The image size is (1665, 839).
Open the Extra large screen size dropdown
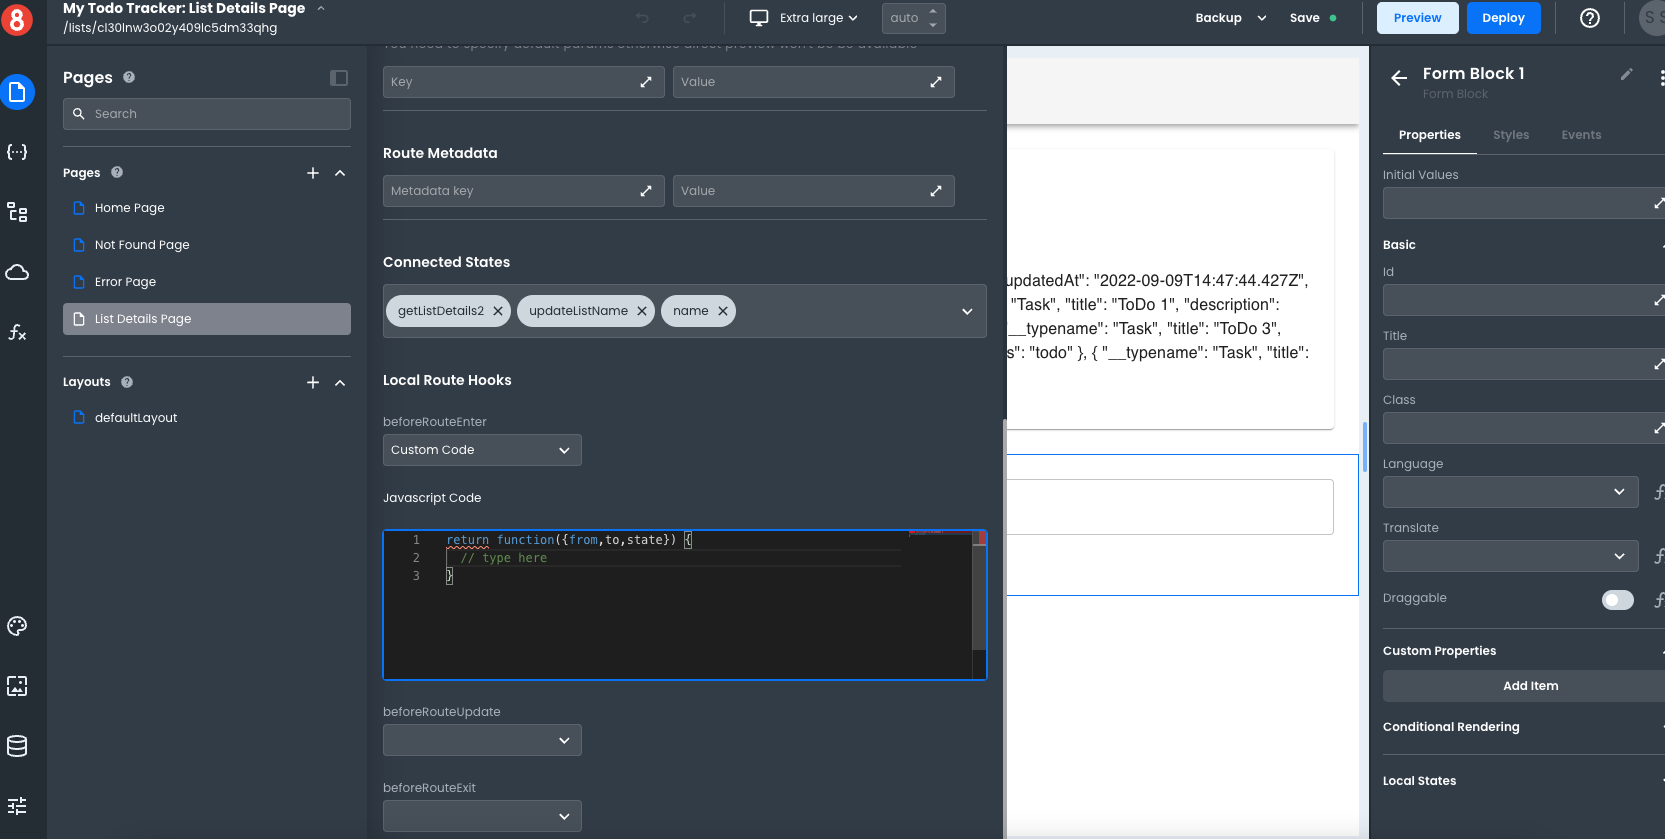pyautogui.click(x=805, y=18)
